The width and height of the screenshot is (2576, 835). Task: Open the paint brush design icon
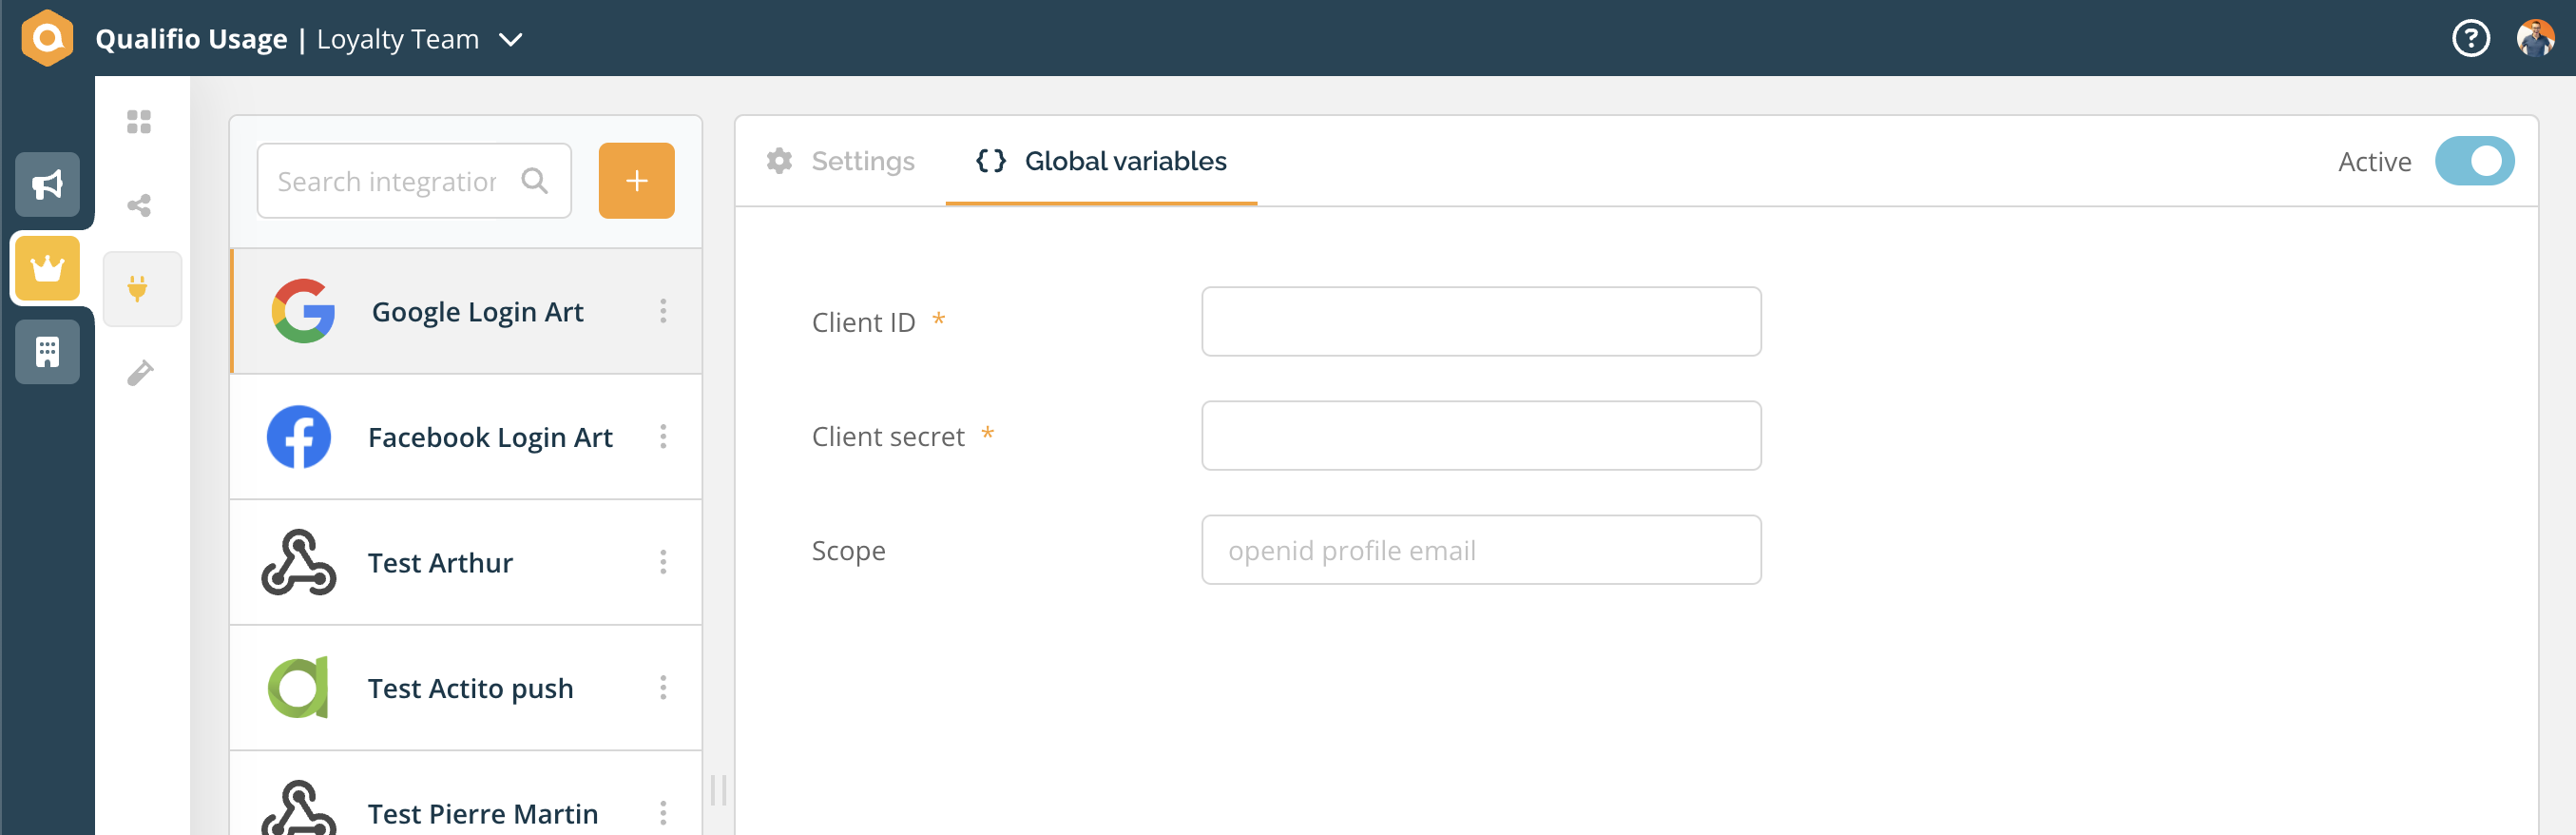coord(139,372)
